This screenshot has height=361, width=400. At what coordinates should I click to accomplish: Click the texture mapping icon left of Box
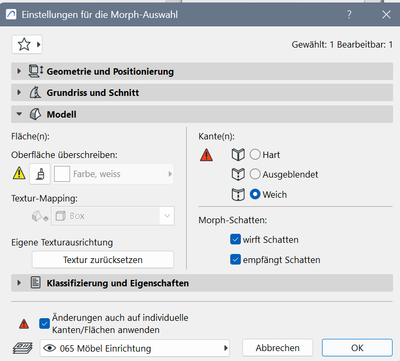click(40, 216)
